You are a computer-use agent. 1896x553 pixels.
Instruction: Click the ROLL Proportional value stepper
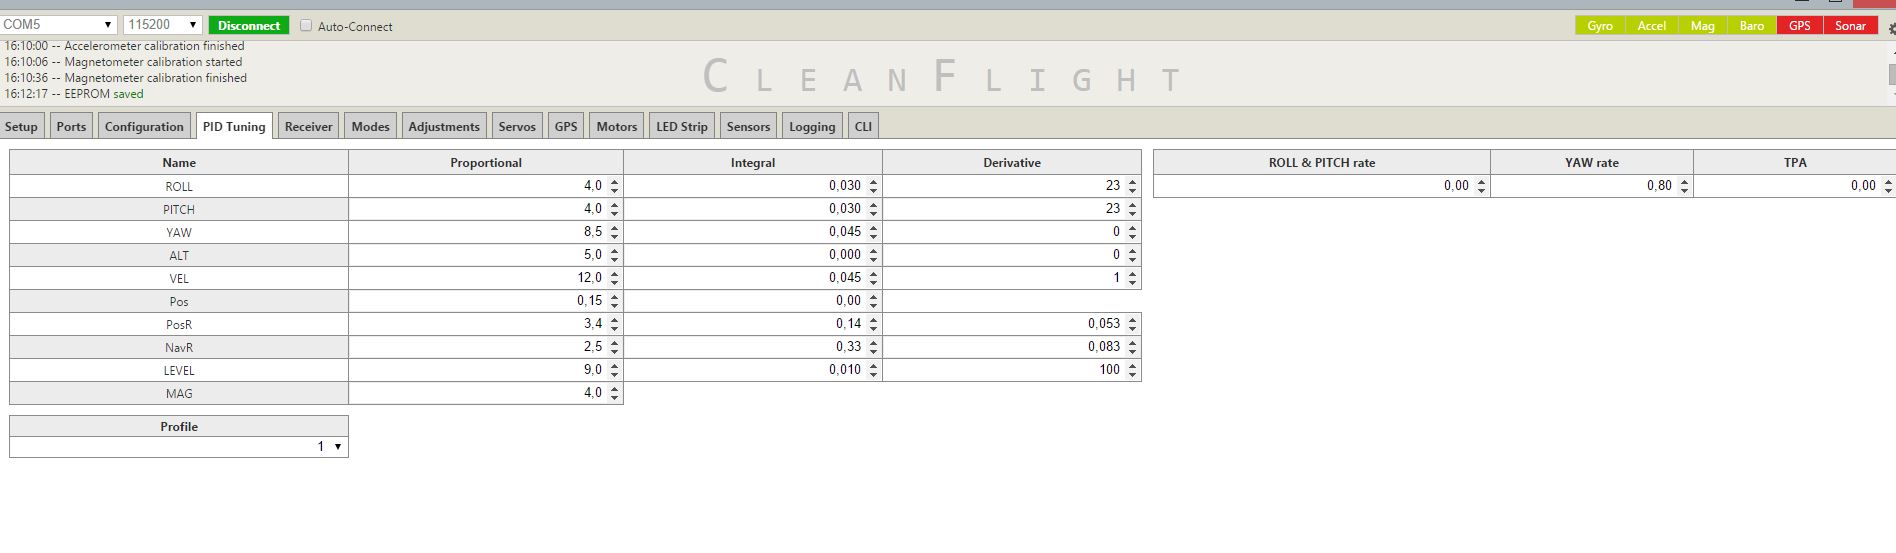(x=614, y=186)
